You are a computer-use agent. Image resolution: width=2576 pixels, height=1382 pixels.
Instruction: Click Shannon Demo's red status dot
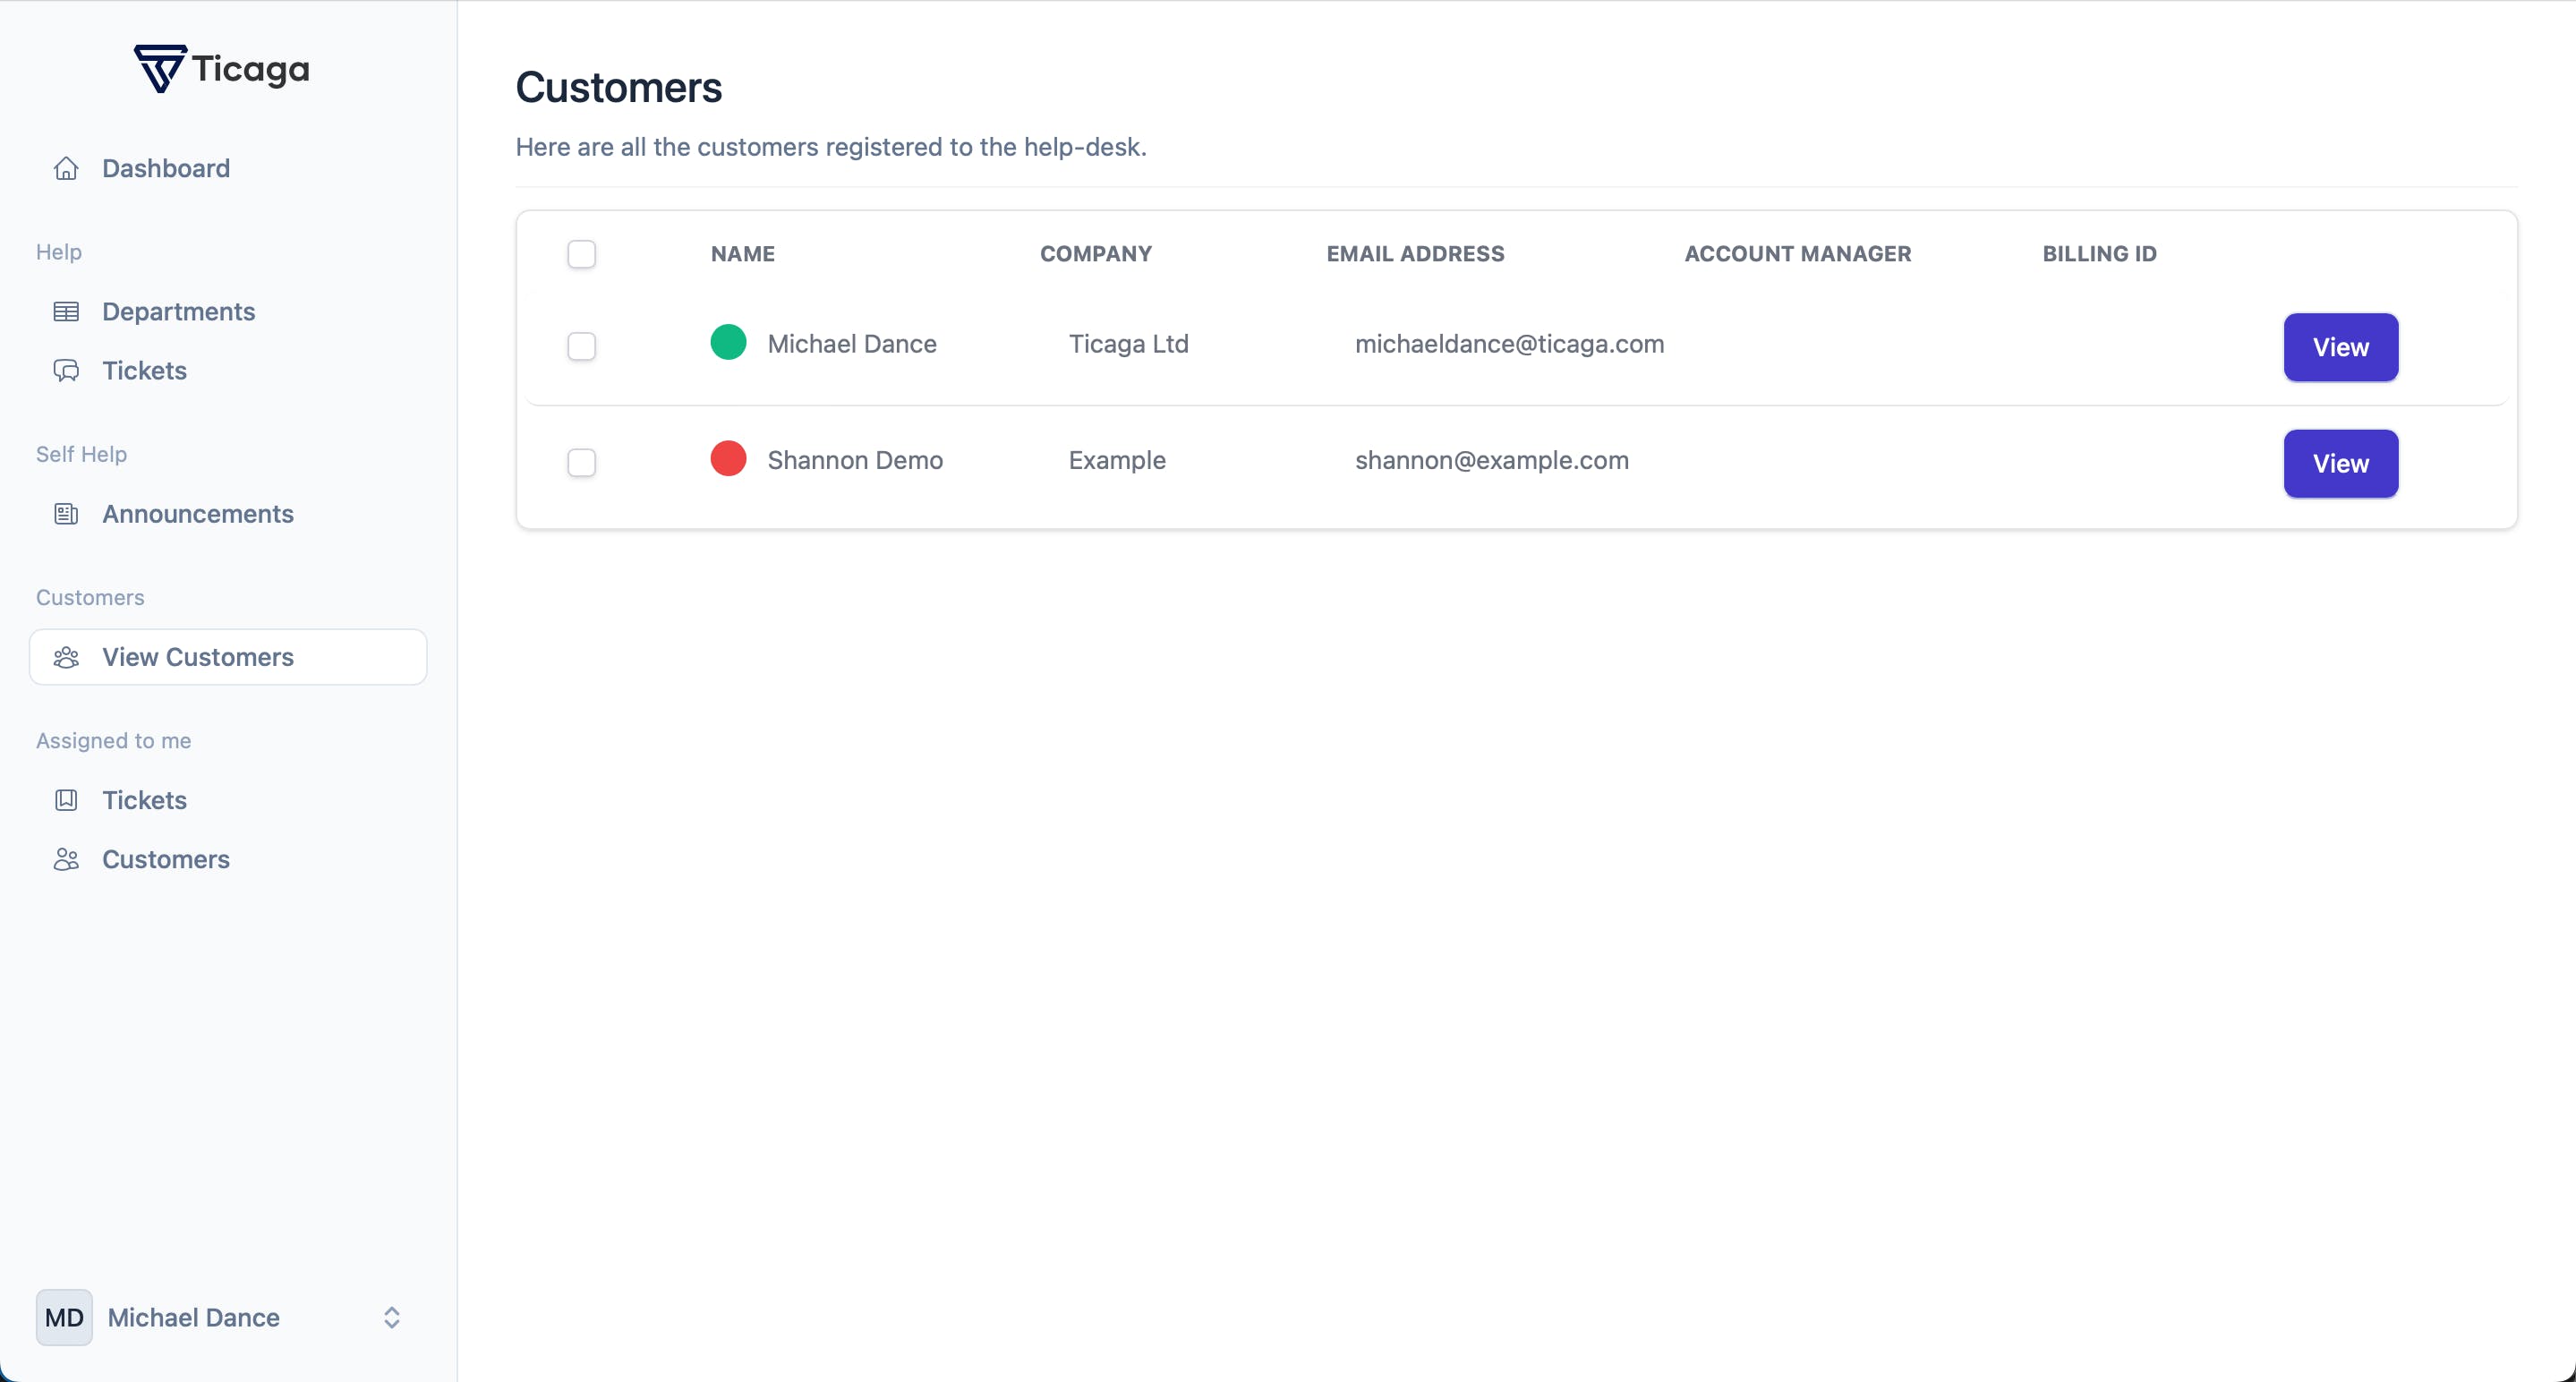[x=728, y=459]
